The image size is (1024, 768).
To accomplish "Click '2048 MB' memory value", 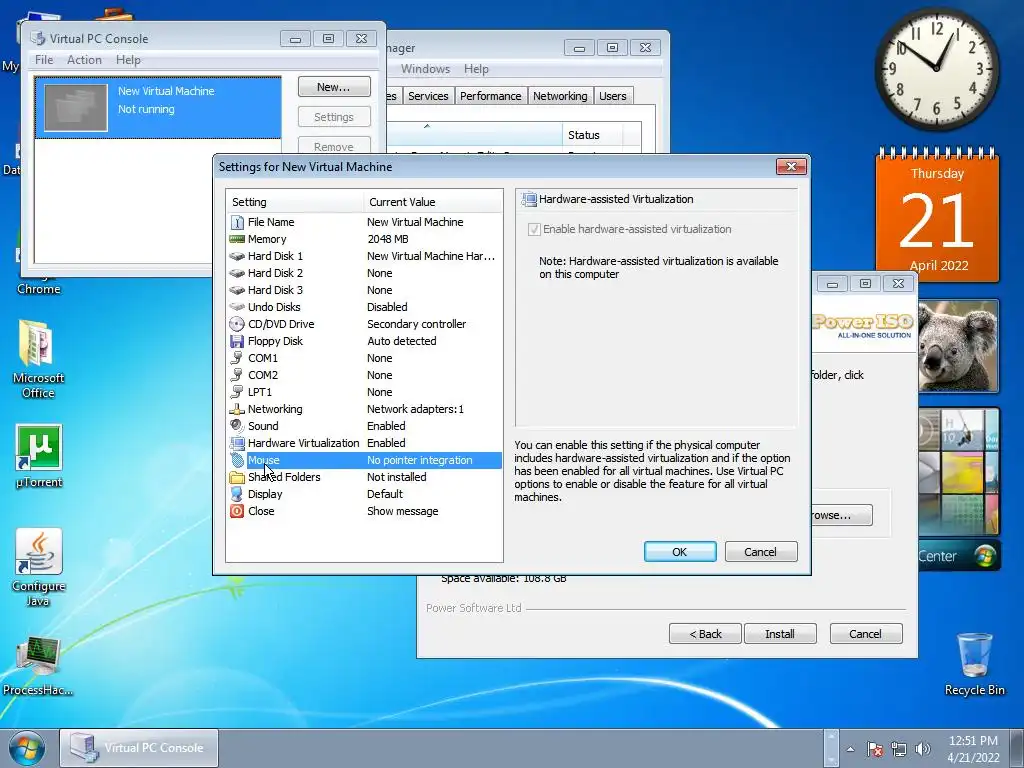I will click(388, 239).
